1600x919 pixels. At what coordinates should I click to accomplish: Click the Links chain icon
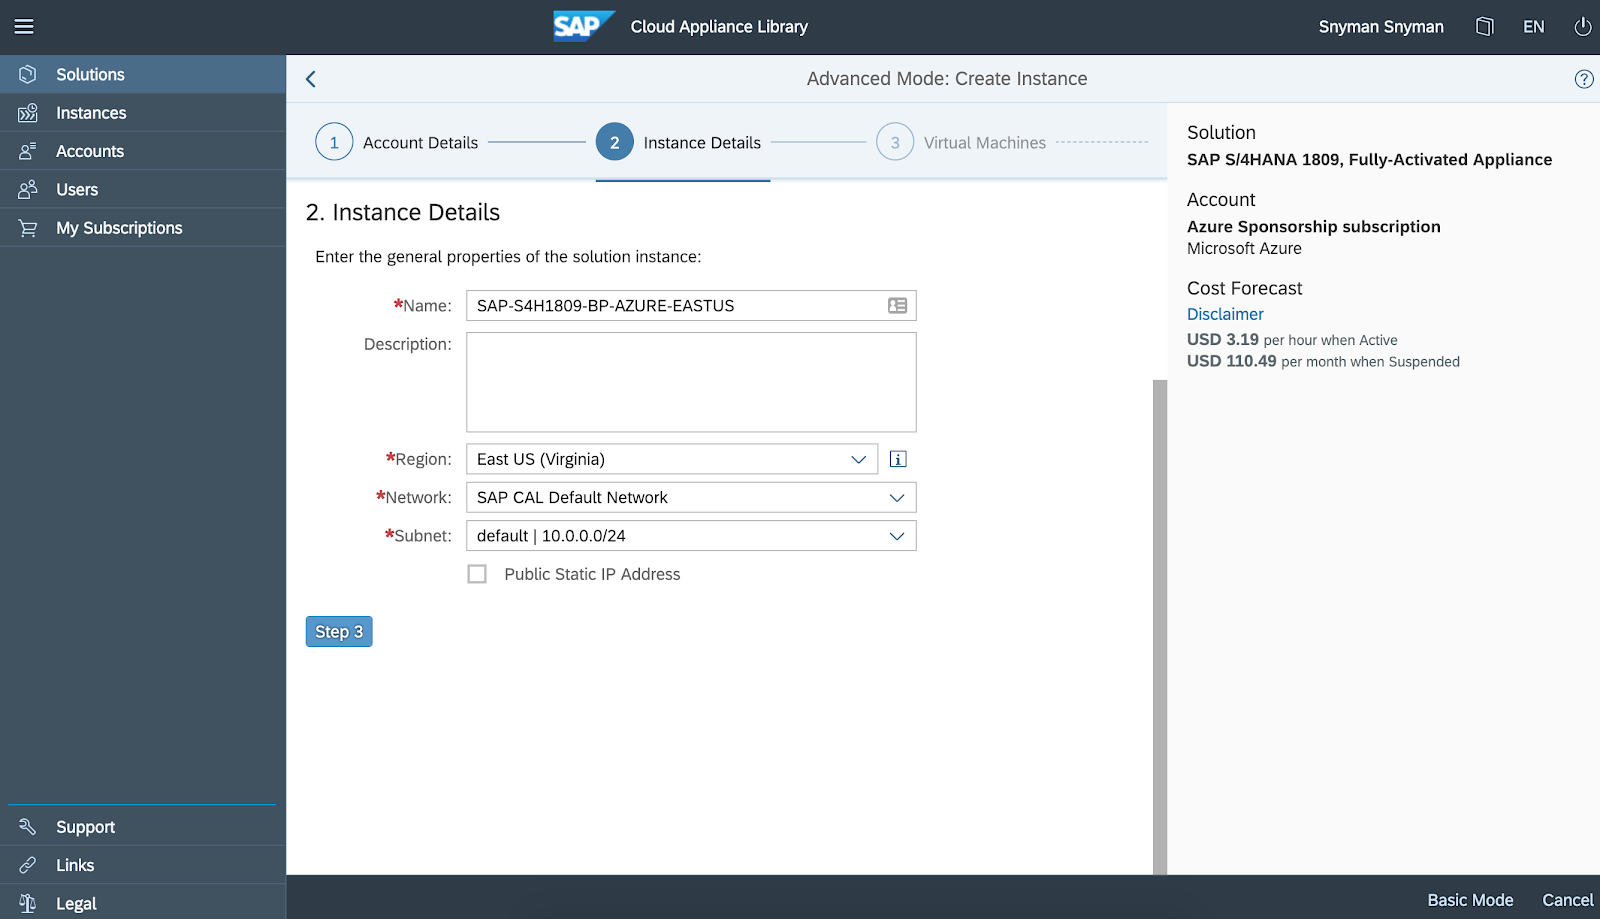pyautogui.click(x=28, y=865)
